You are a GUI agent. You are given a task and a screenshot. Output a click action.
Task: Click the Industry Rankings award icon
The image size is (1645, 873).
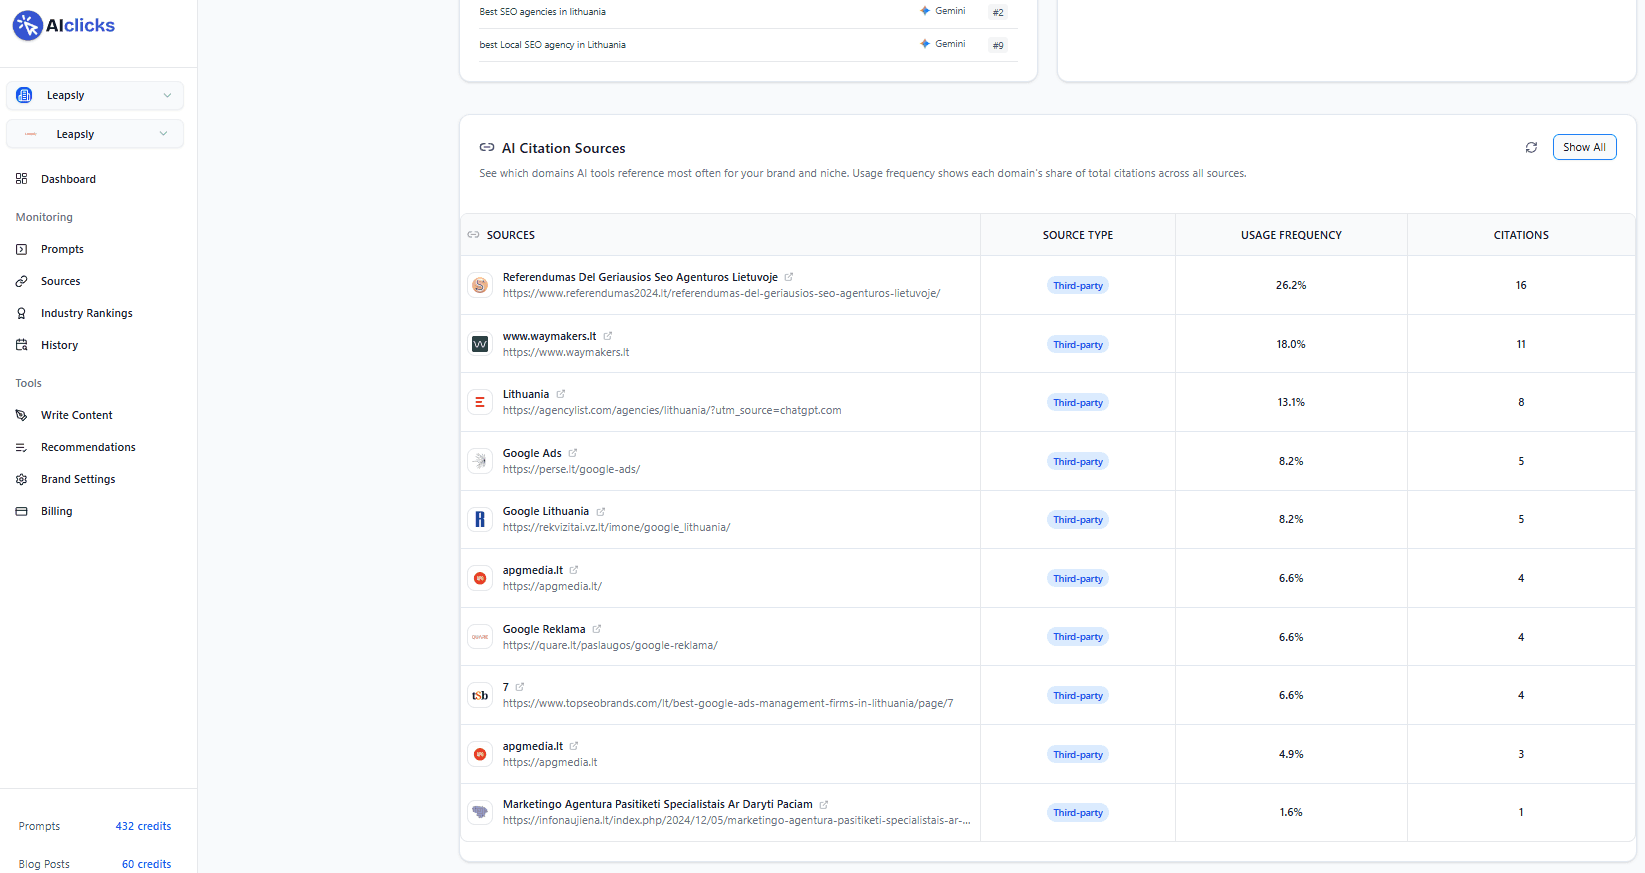point(21,313)
